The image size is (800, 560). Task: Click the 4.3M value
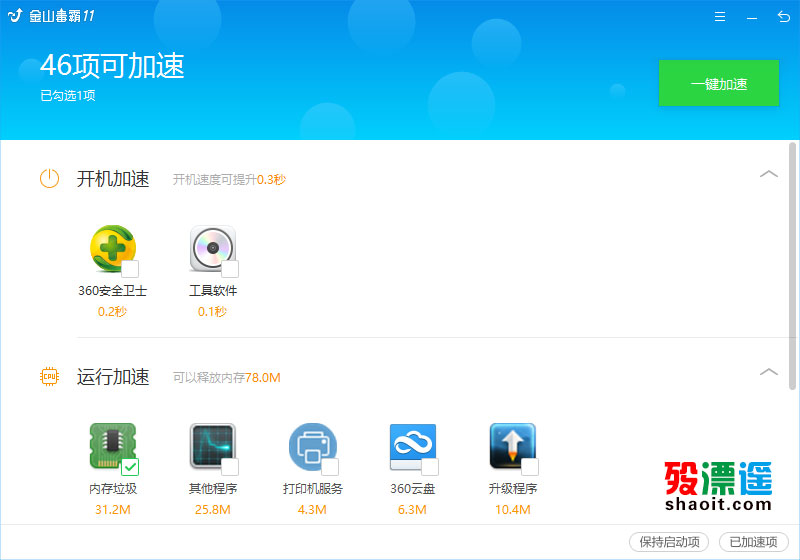coord(312,510)
